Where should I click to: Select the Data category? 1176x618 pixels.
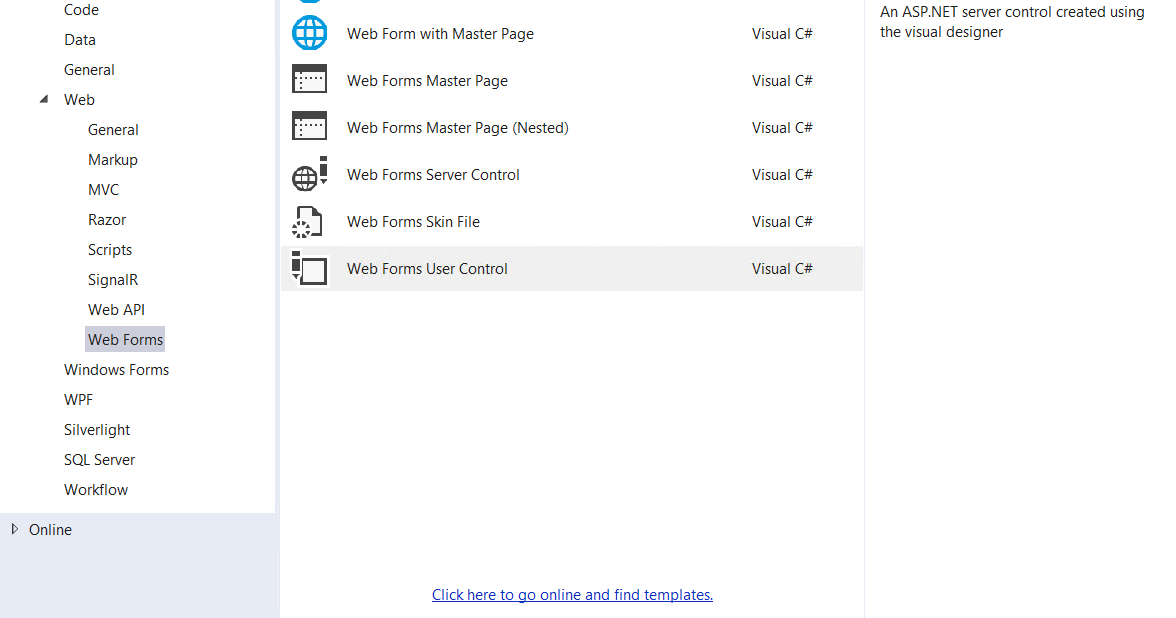click(80, 40)
